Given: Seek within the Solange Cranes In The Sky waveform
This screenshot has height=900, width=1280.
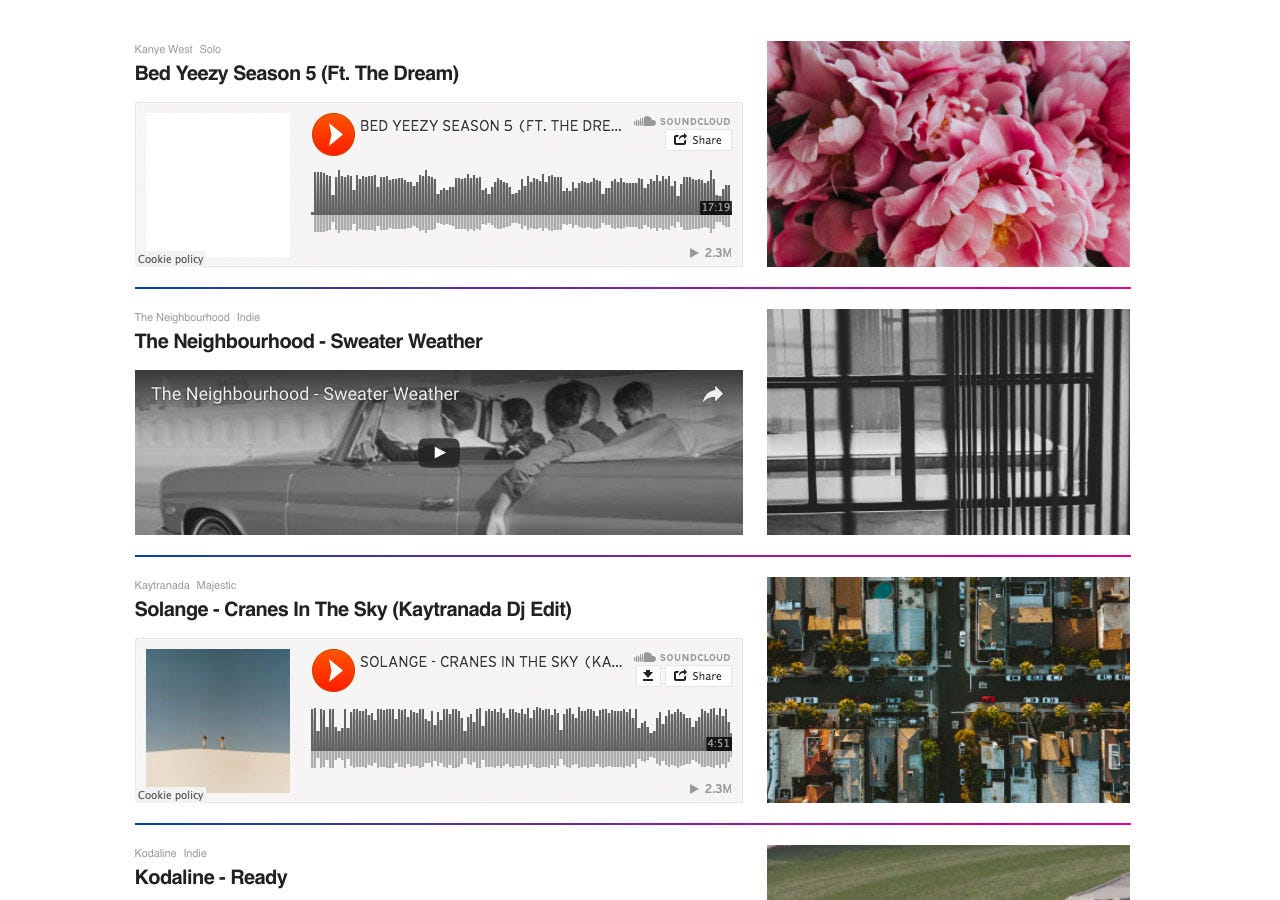Looking at the screenshot, I should [x=521, y=737].
